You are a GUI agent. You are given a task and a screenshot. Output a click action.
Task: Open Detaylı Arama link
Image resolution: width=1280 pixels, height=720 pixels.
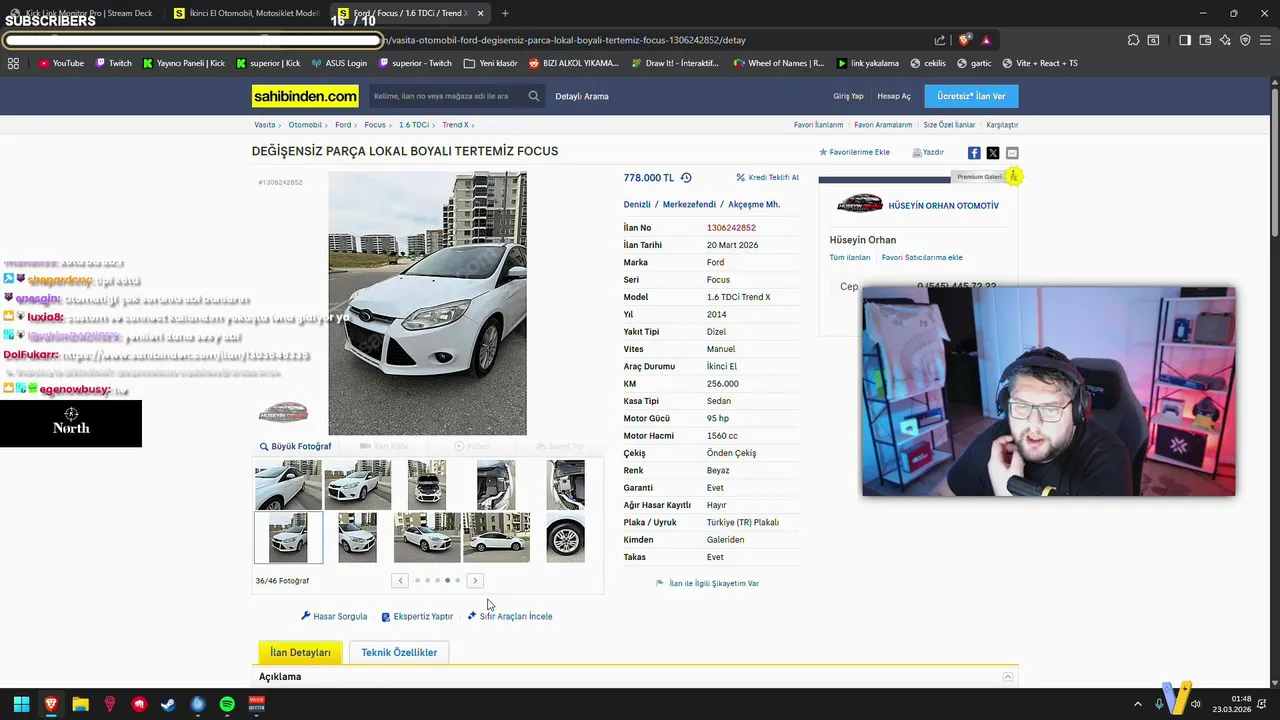pos(582,96)
